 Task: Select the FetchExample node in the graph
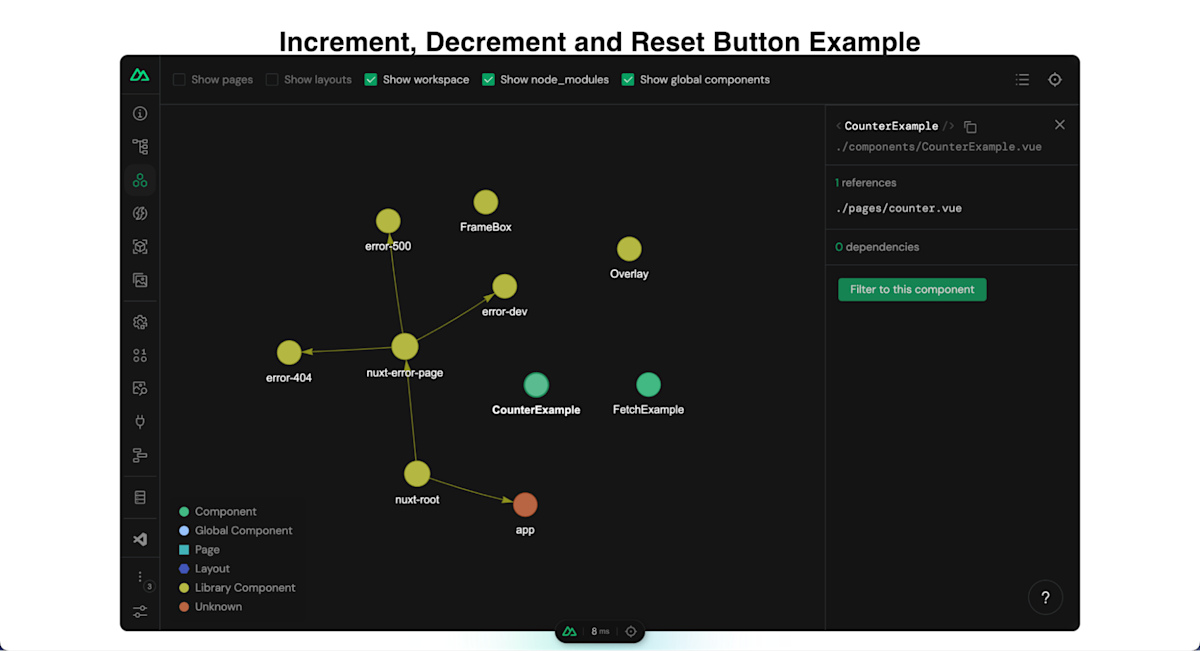648,384
